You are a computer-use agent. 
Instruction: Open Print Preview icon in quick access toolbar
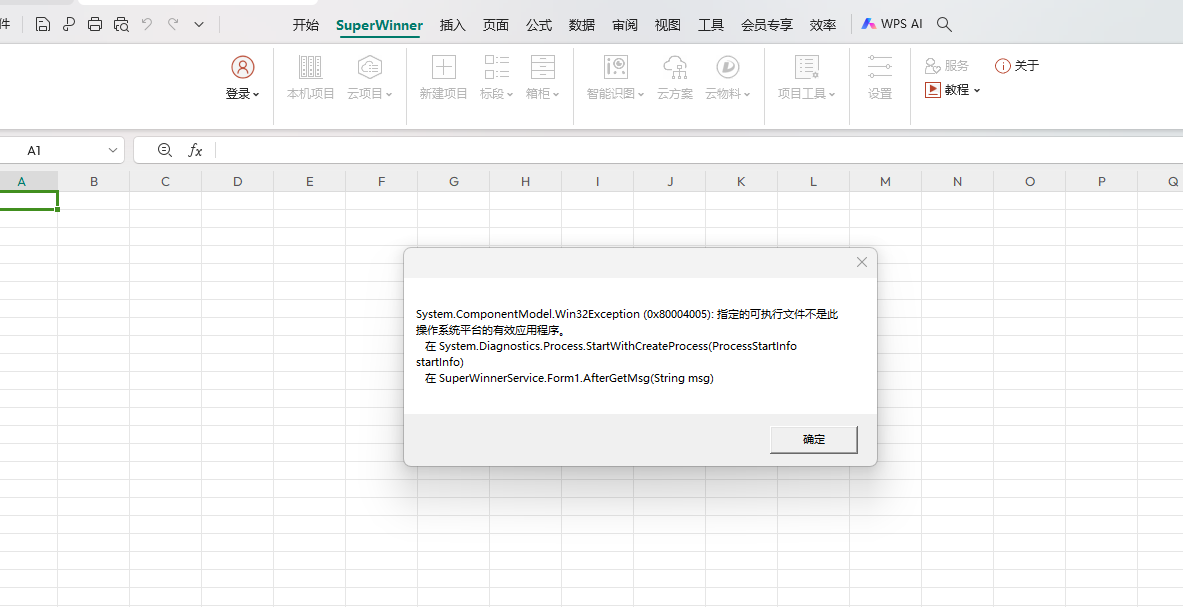pyautogui.click(x=121, y=24)
